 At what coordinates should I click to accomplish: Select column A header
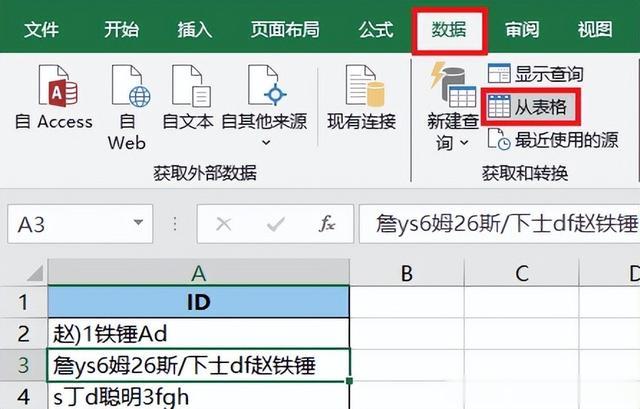click(x=198, y=273)
